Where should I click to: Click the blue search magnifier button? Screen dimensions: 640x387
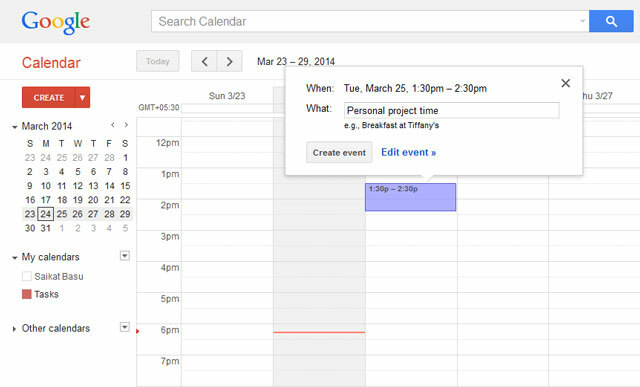click(x=611, y=21)
